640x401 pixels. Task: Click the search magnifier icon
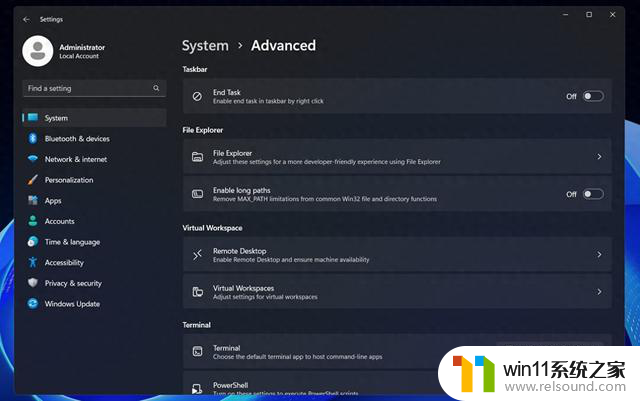click(156, 88)
